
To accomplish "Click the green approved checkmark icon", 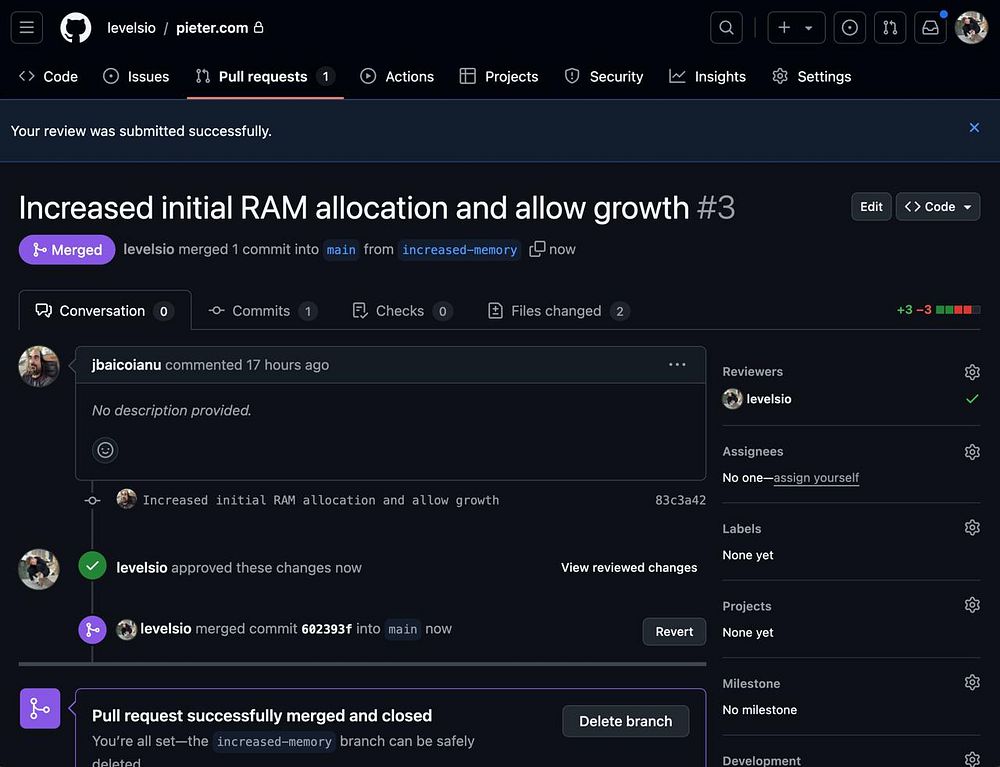I will pyautogui.click(x=92, y=566).
